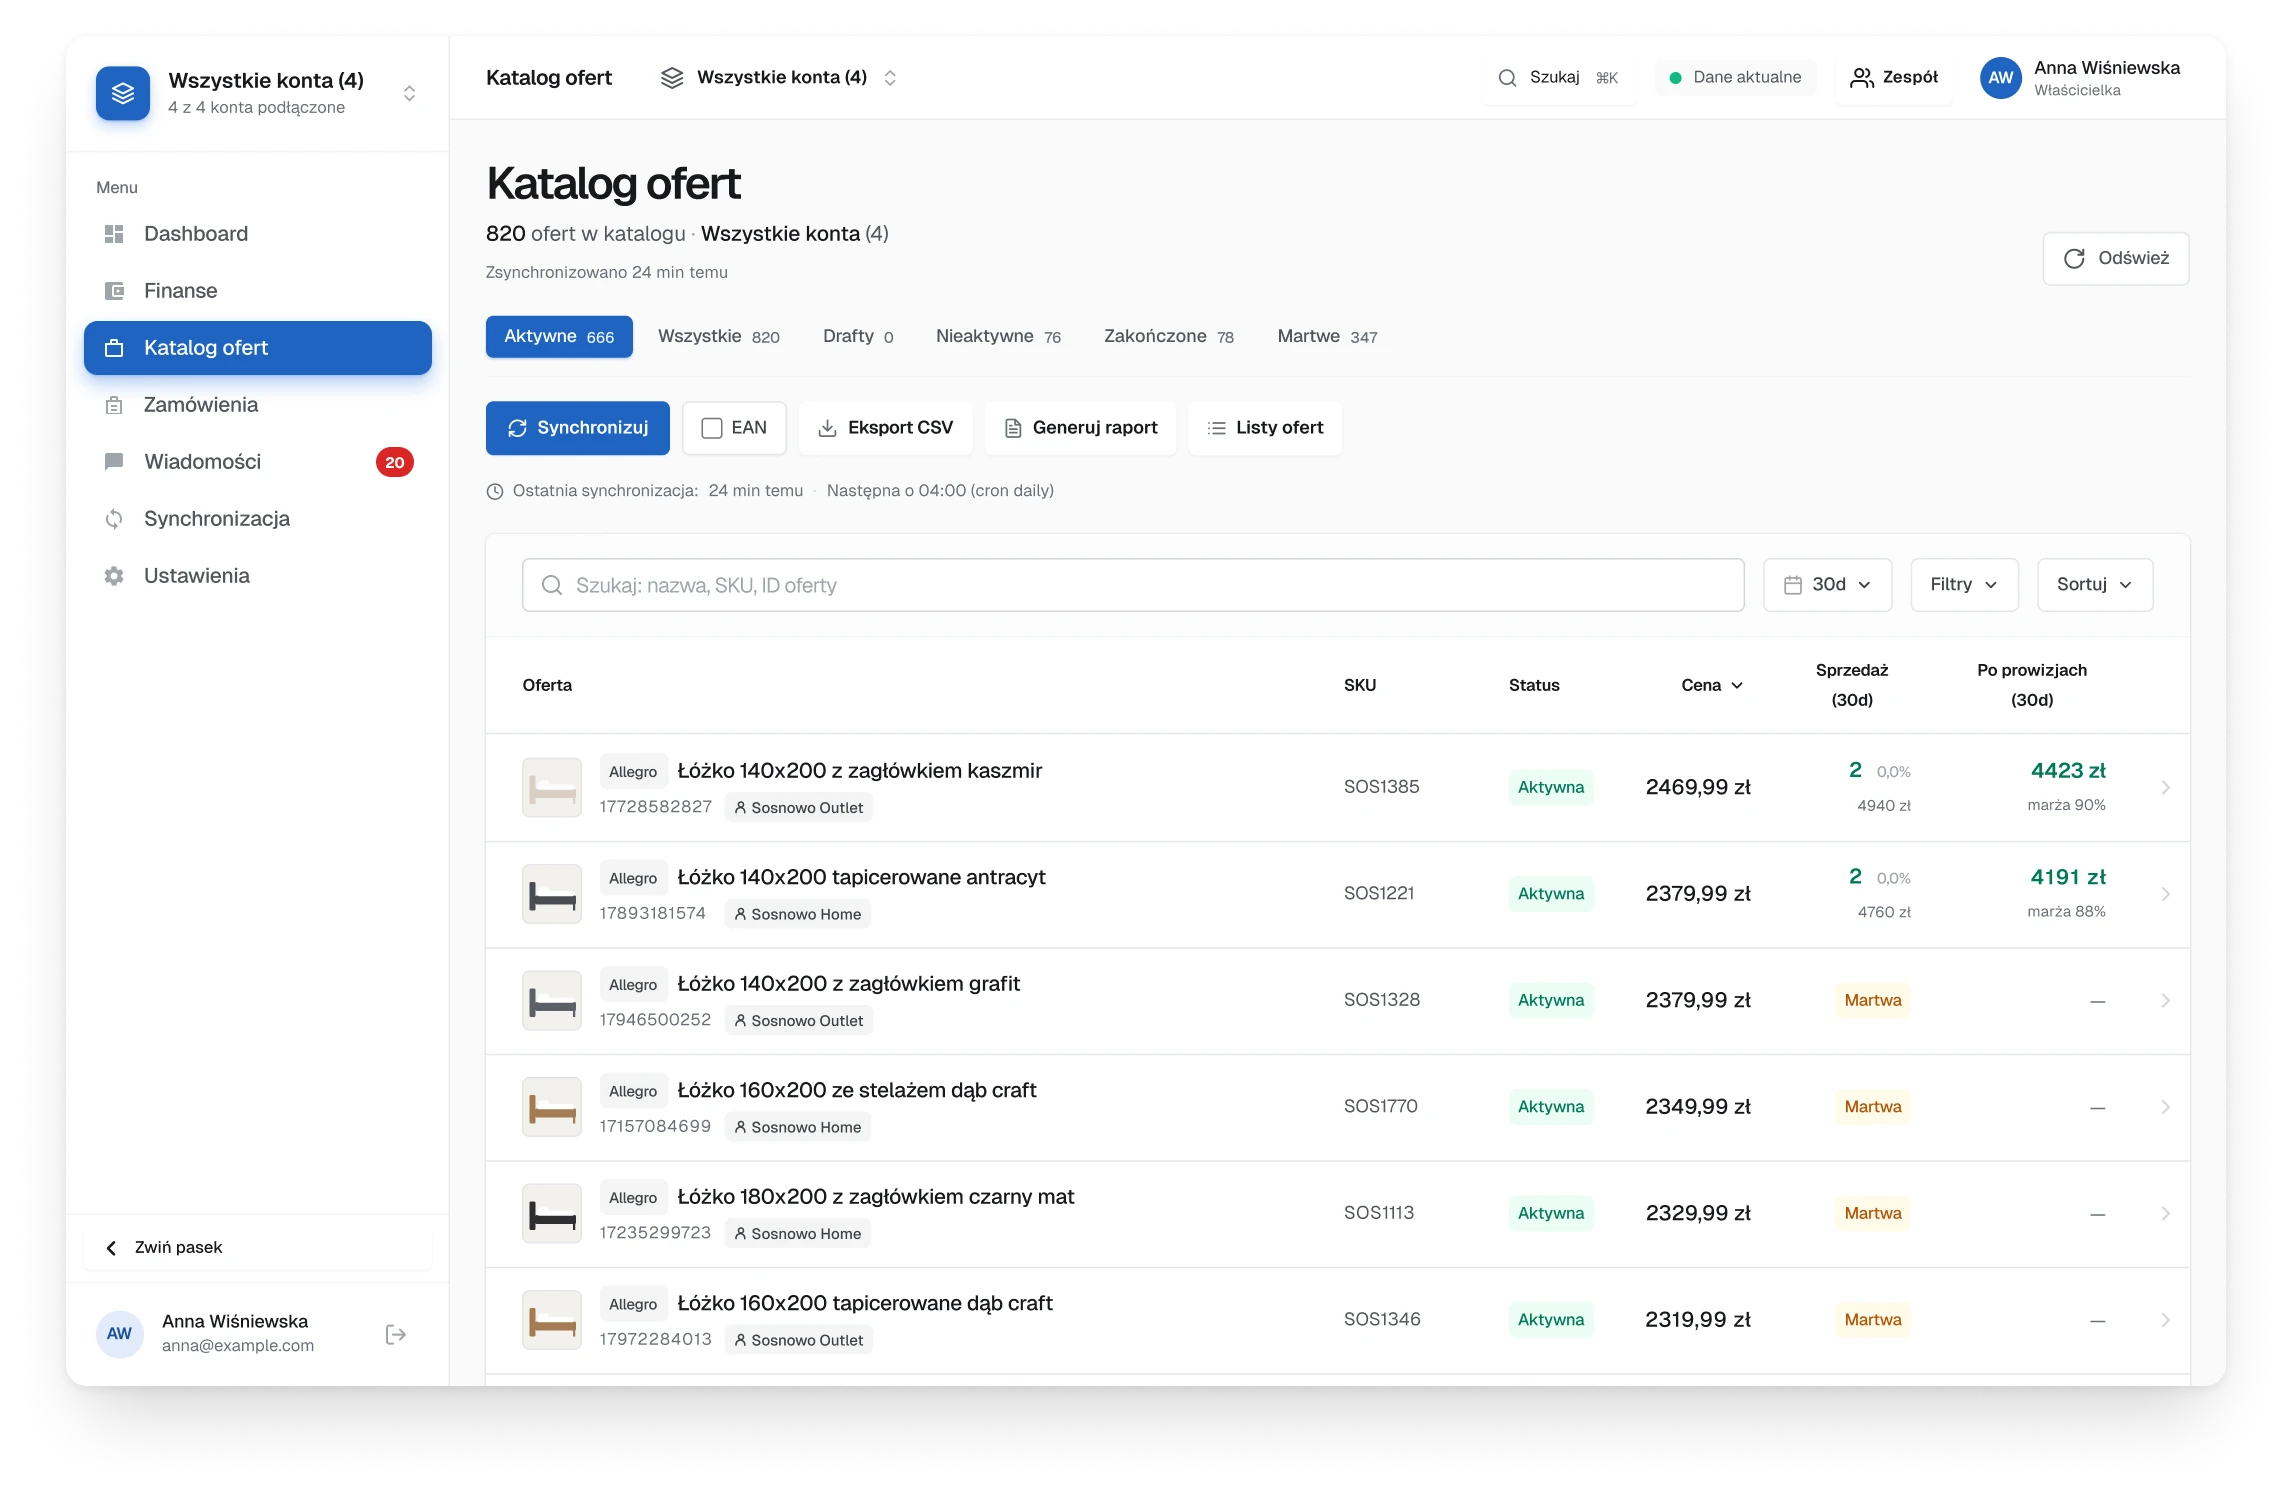Select Katalog ofert sidebar item
This screenshot has height=1494, width=2292.
point(257,348)
